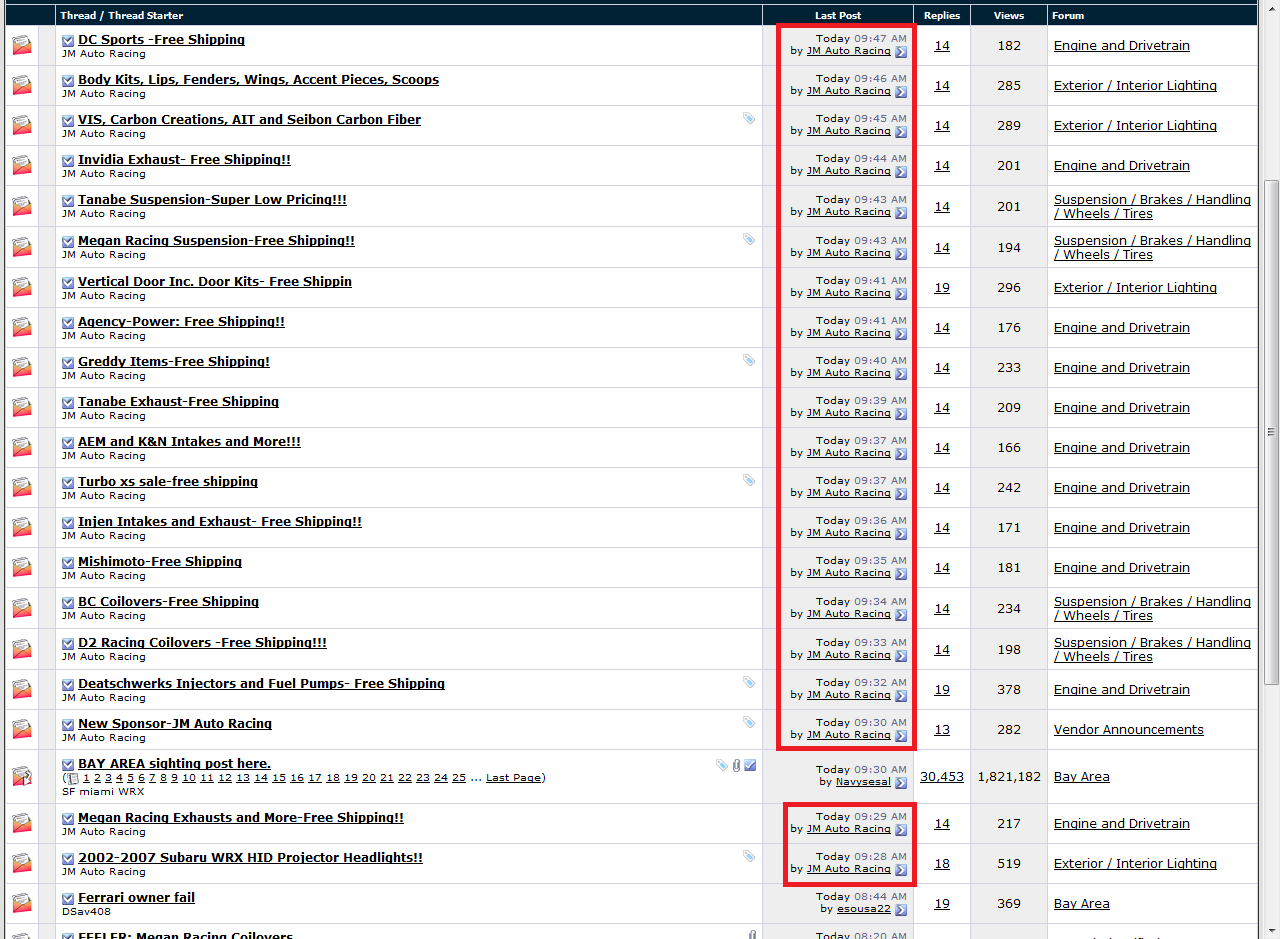Click tag icon on Megan Racing Suspension row
This screenshot has height=939, width=1280.
(749, 239)
